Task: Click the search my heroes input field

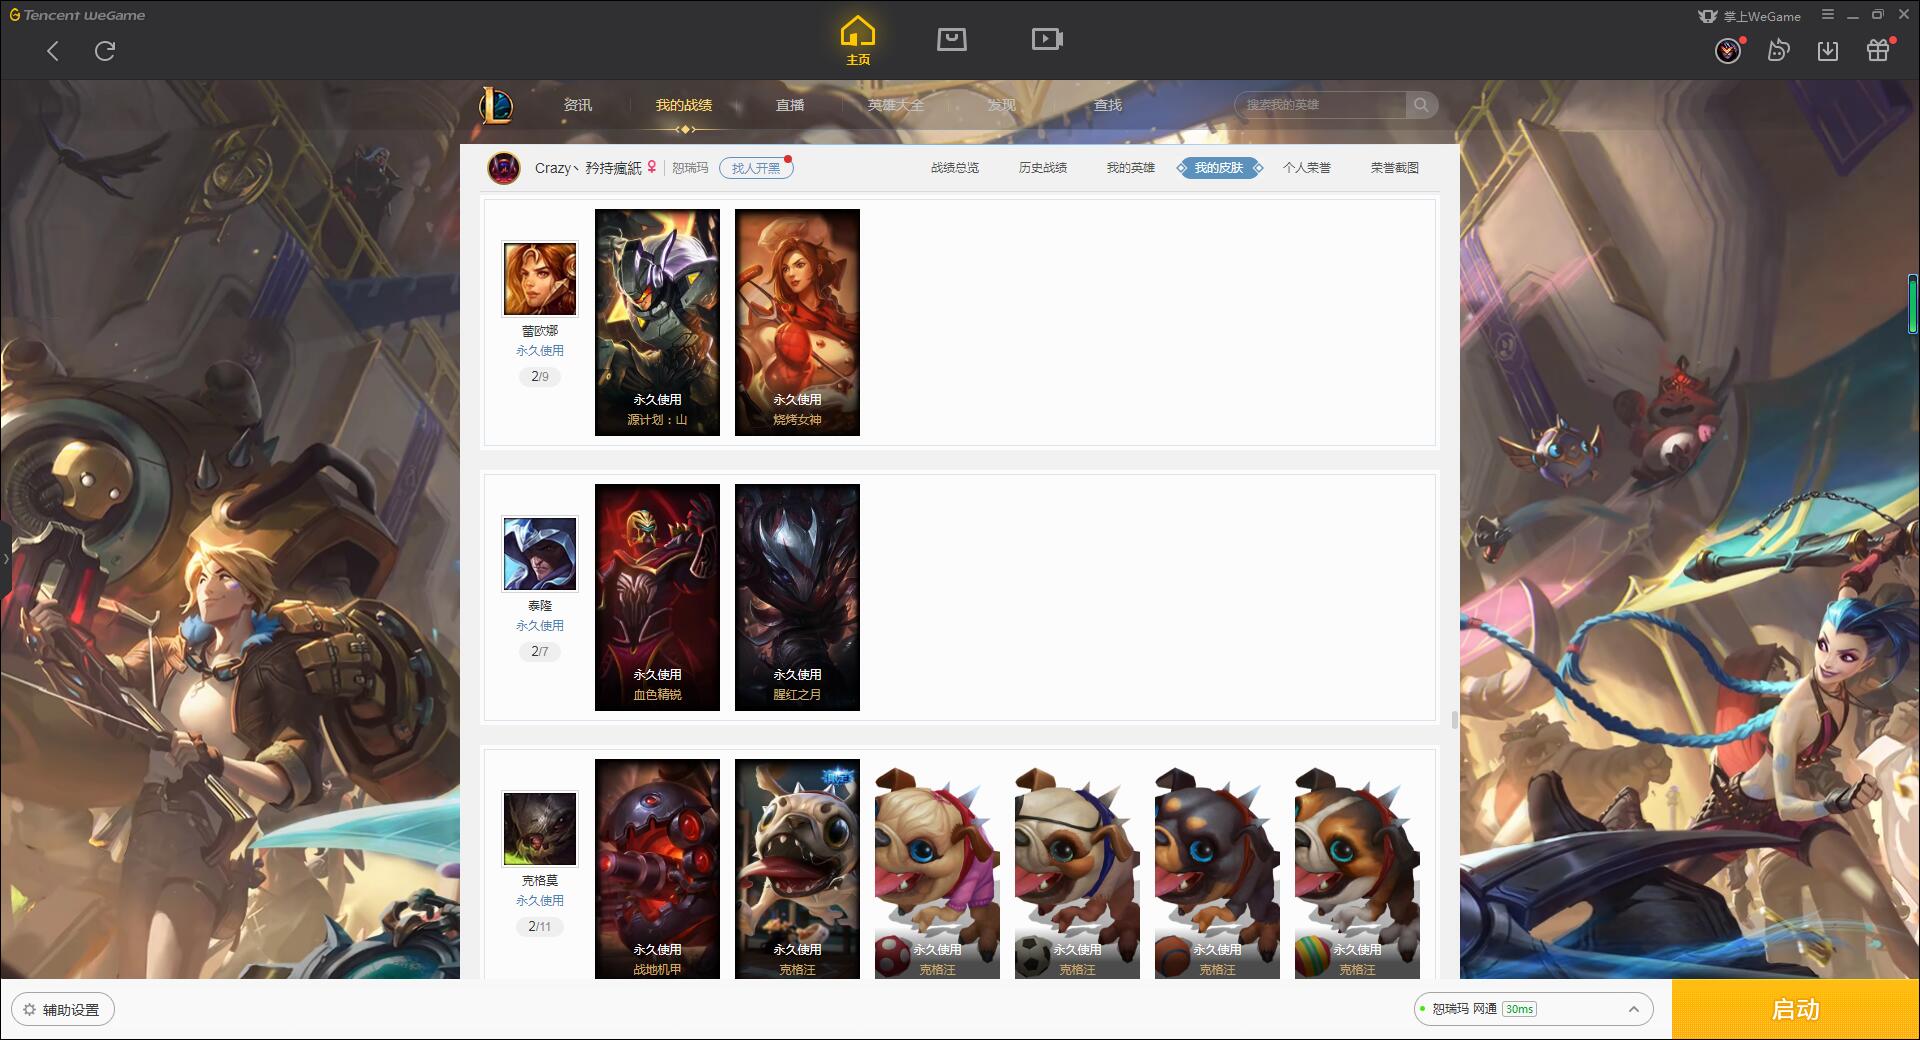Action: (1322, 105)
